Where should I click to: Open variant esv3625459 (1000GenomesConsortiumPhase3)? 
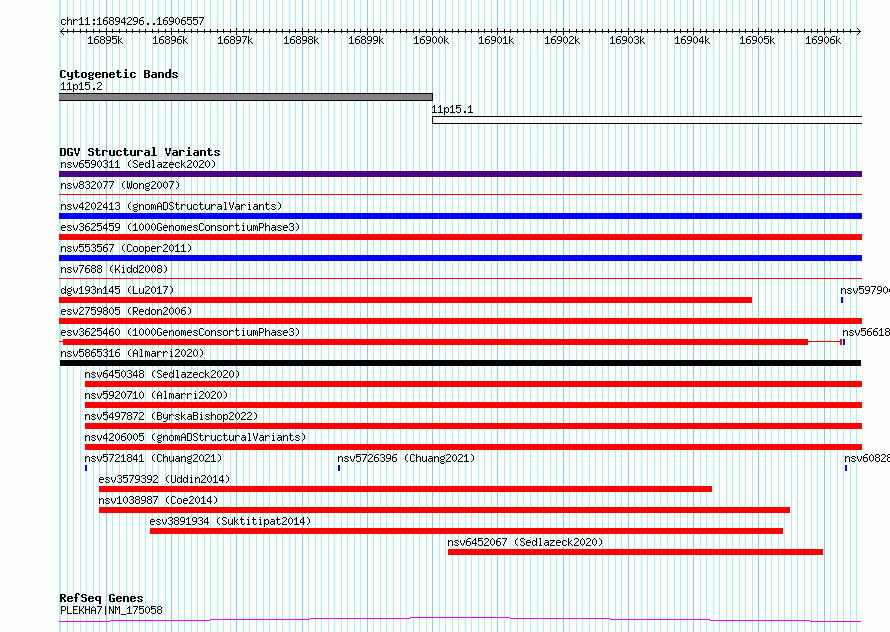click(x=180, y=227)
